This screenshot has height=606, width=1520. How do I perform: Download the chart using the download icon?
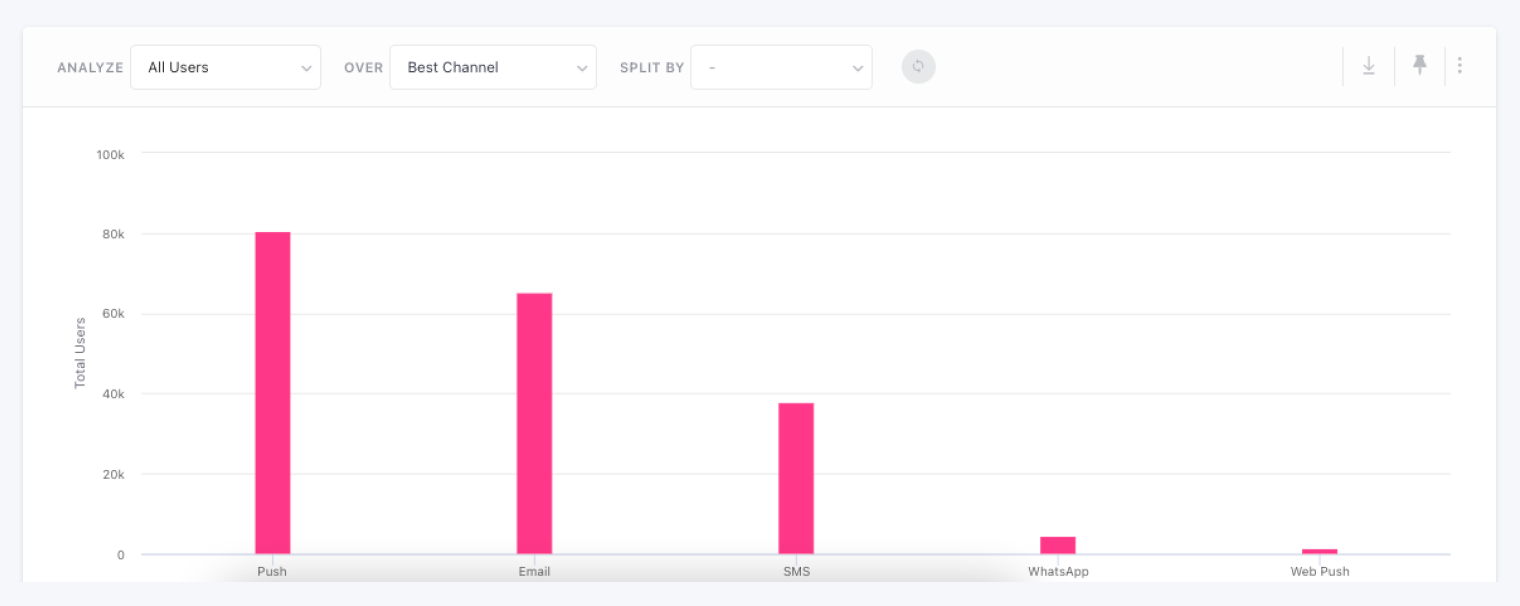point(1368,66)
